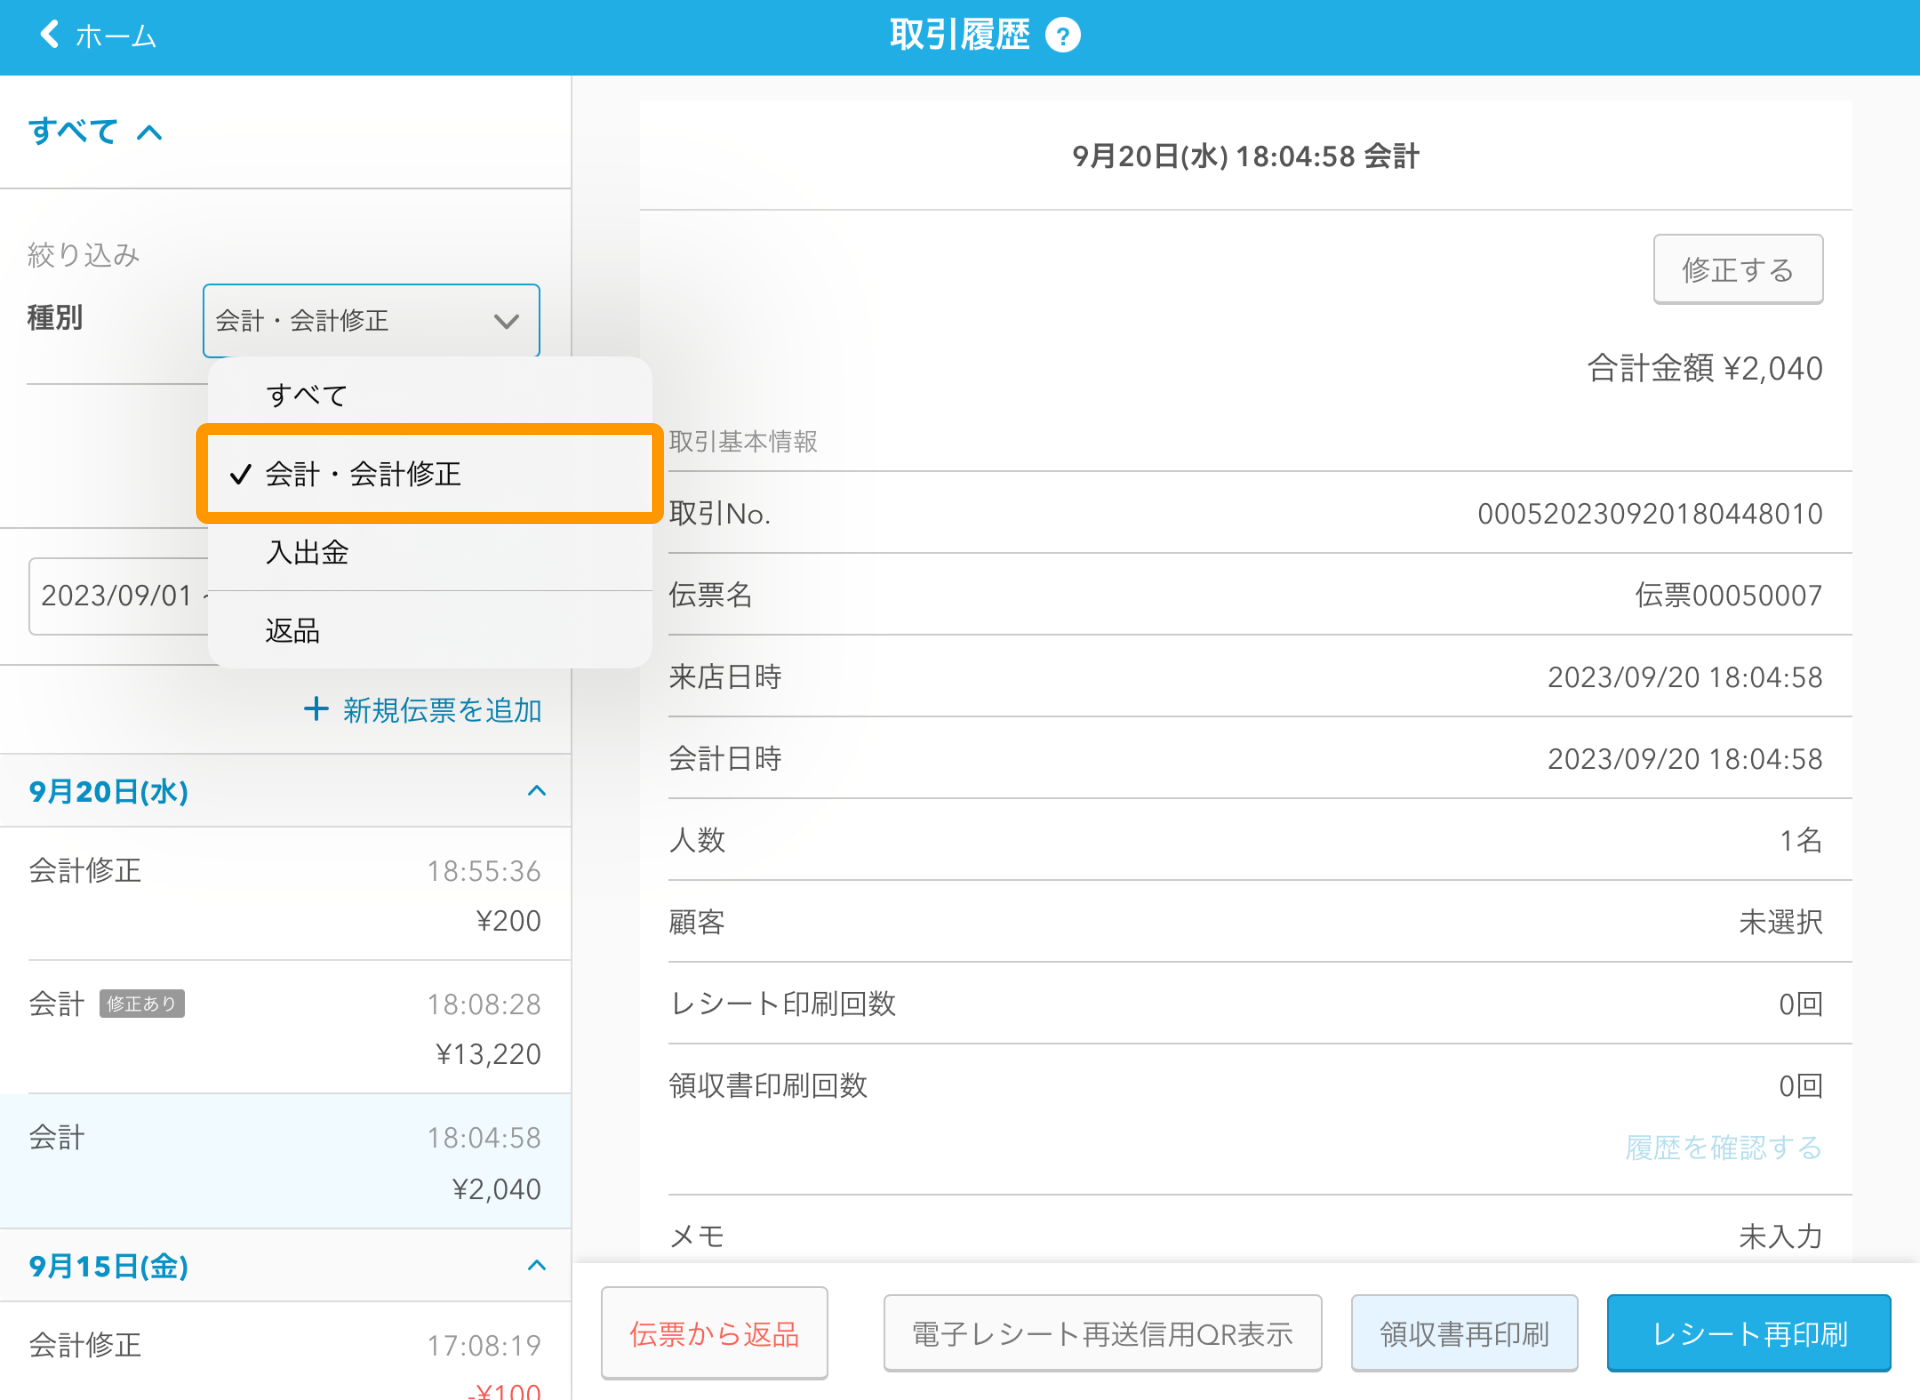Open the 履歴を確認する link
The image size is (1920, 1400).
click(x=1723, y=1147)
